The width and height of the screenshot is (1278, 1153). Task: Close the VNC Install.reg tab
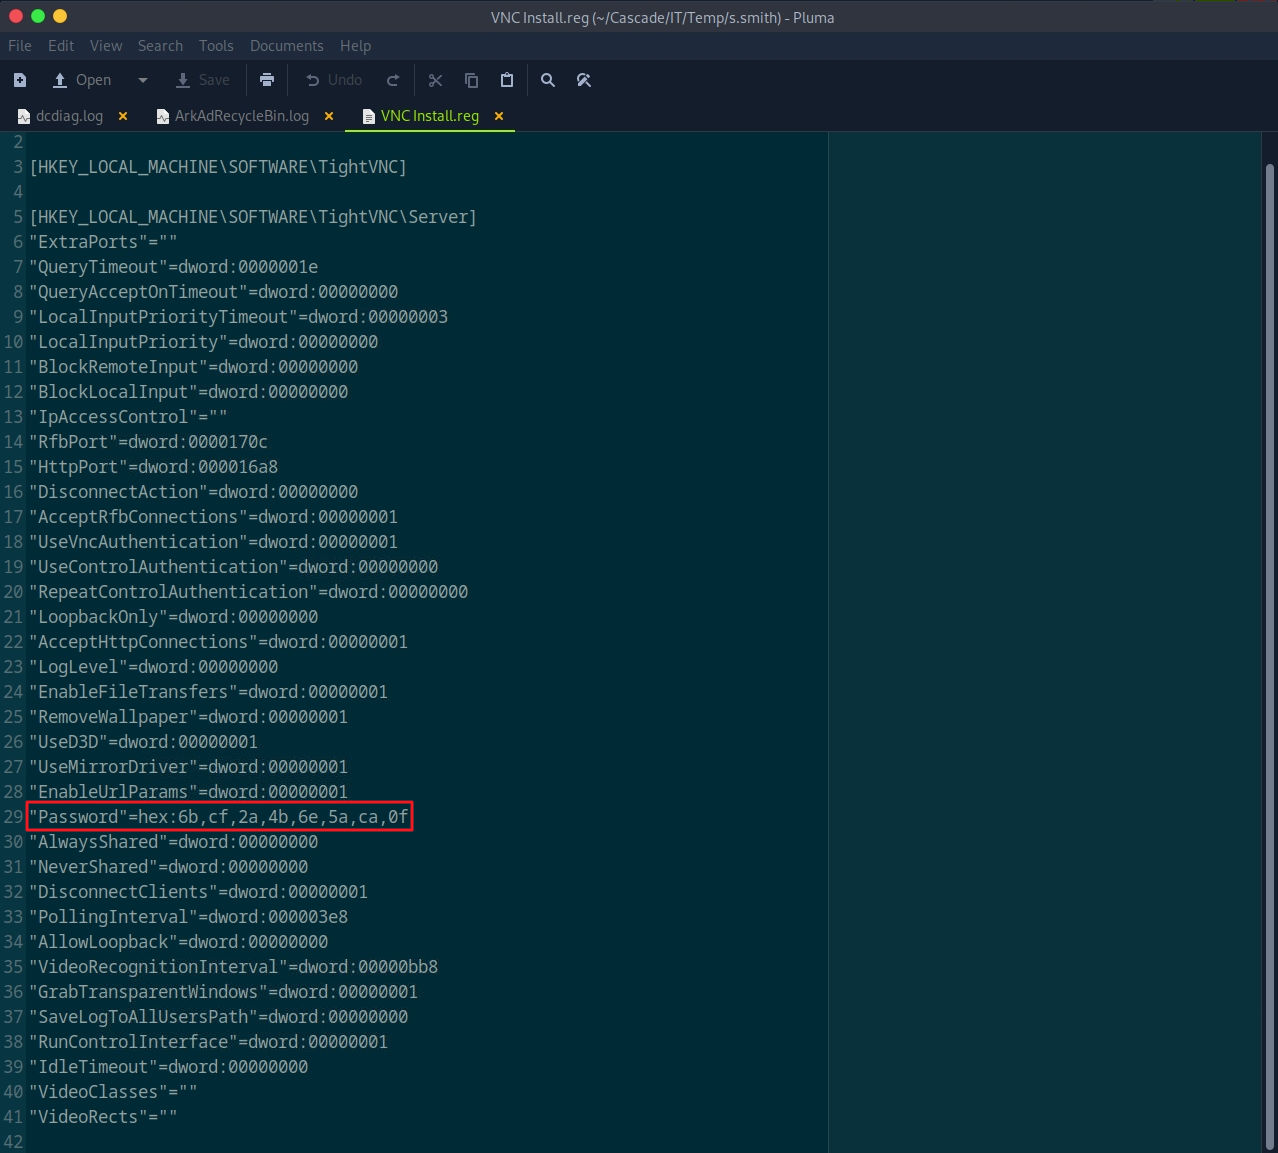click(499, 116)
